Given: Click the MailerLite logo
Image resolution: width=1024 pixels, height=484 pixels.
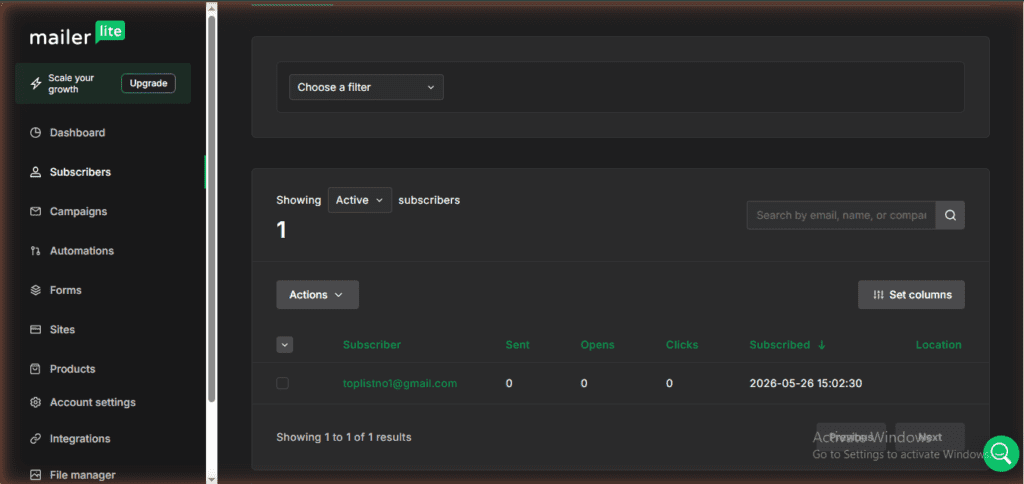Looking at the screenshot, I should [77, 34].
